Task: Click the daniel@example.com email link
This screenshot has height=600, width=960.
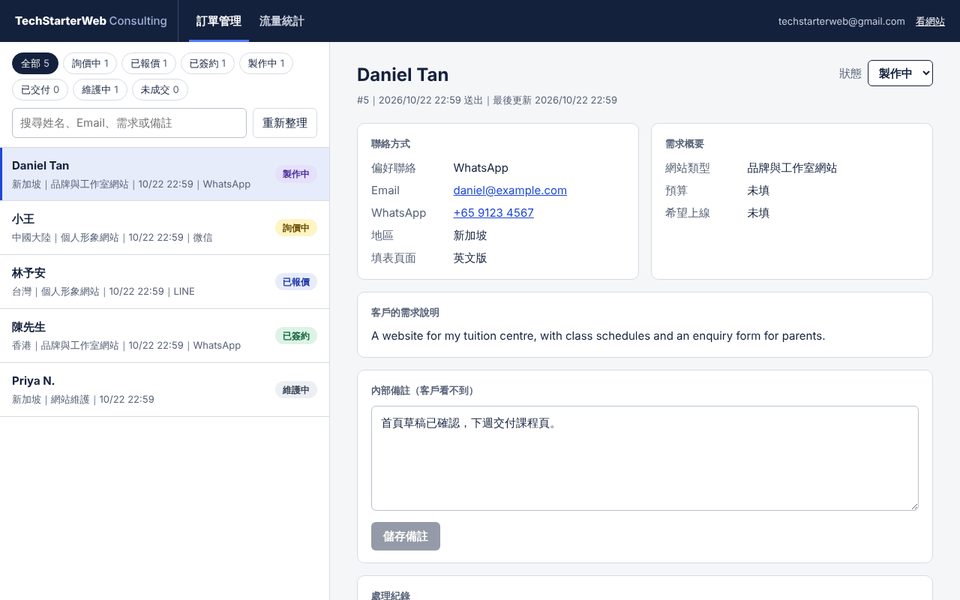Action: point(510,190)
